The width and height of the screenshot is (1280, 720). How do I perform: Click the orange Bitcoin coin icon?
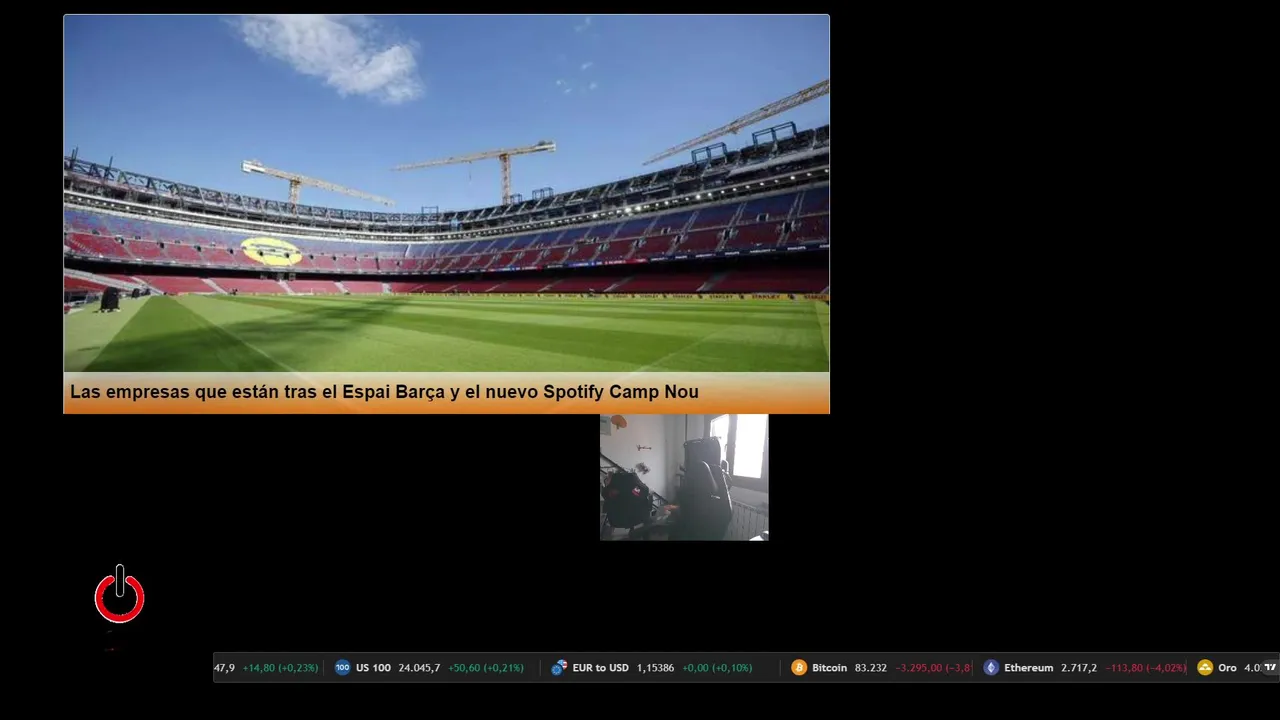[x=799, y=667]
